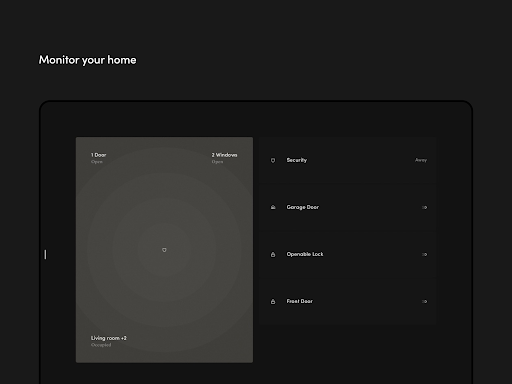The height and width of the screenshot is (384, 512).
Task: Select the Security label
Action: click(x=297, y=160)
